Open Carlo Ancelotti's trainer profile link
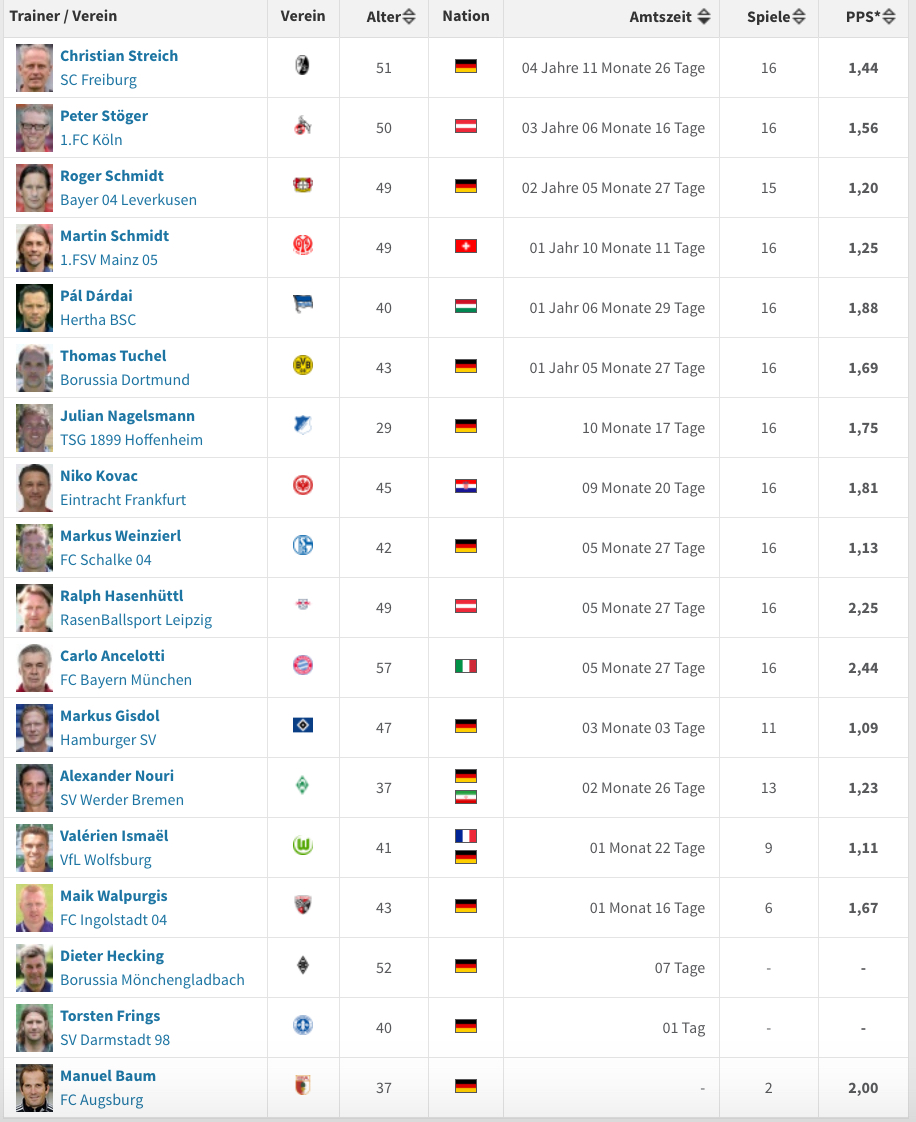The width and height of the screenshot is (916, 1122). (x=112, y=655)
